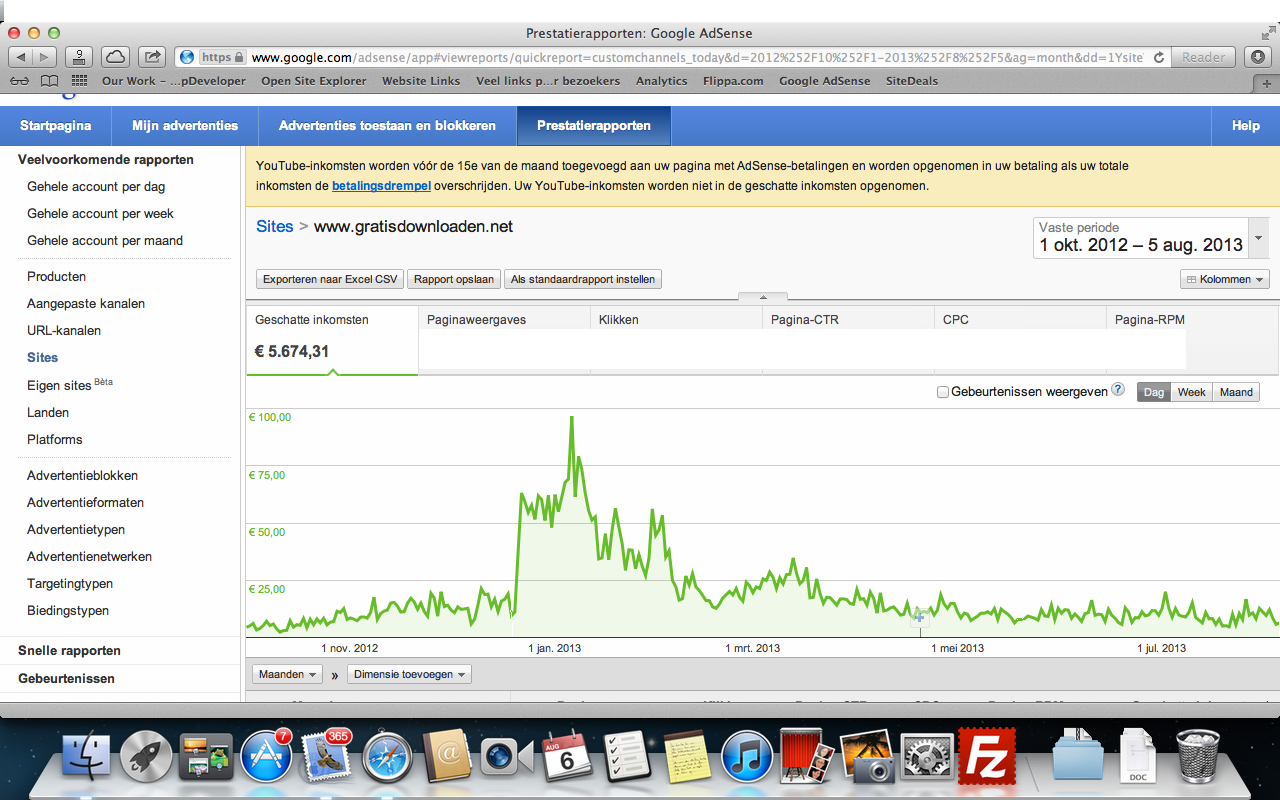Screen dimensions: 1280x800
Task: Open iPhoto in the Dock
Action: click(867, 756)
